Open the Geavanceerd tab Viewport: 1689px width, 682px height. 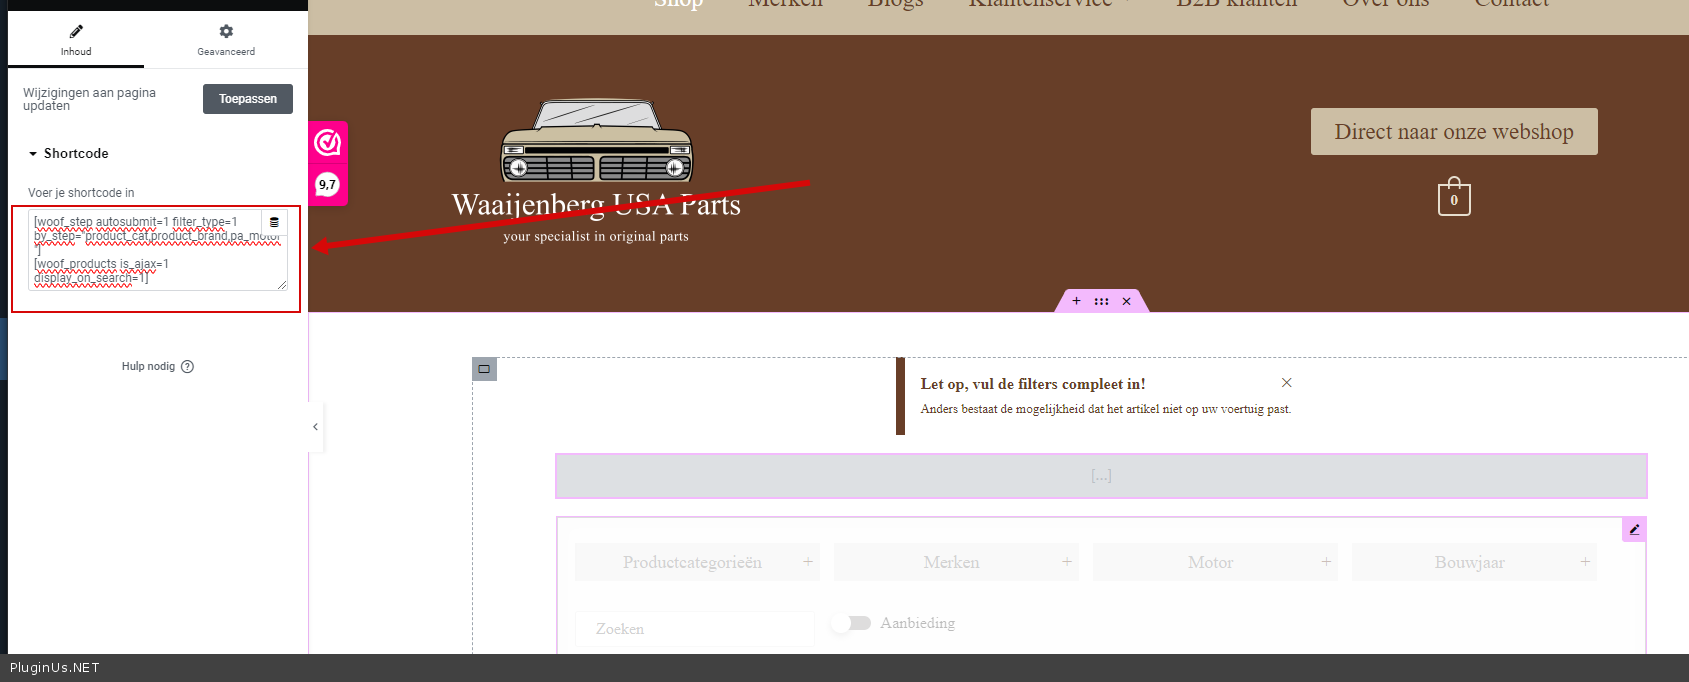pos(226,40)
